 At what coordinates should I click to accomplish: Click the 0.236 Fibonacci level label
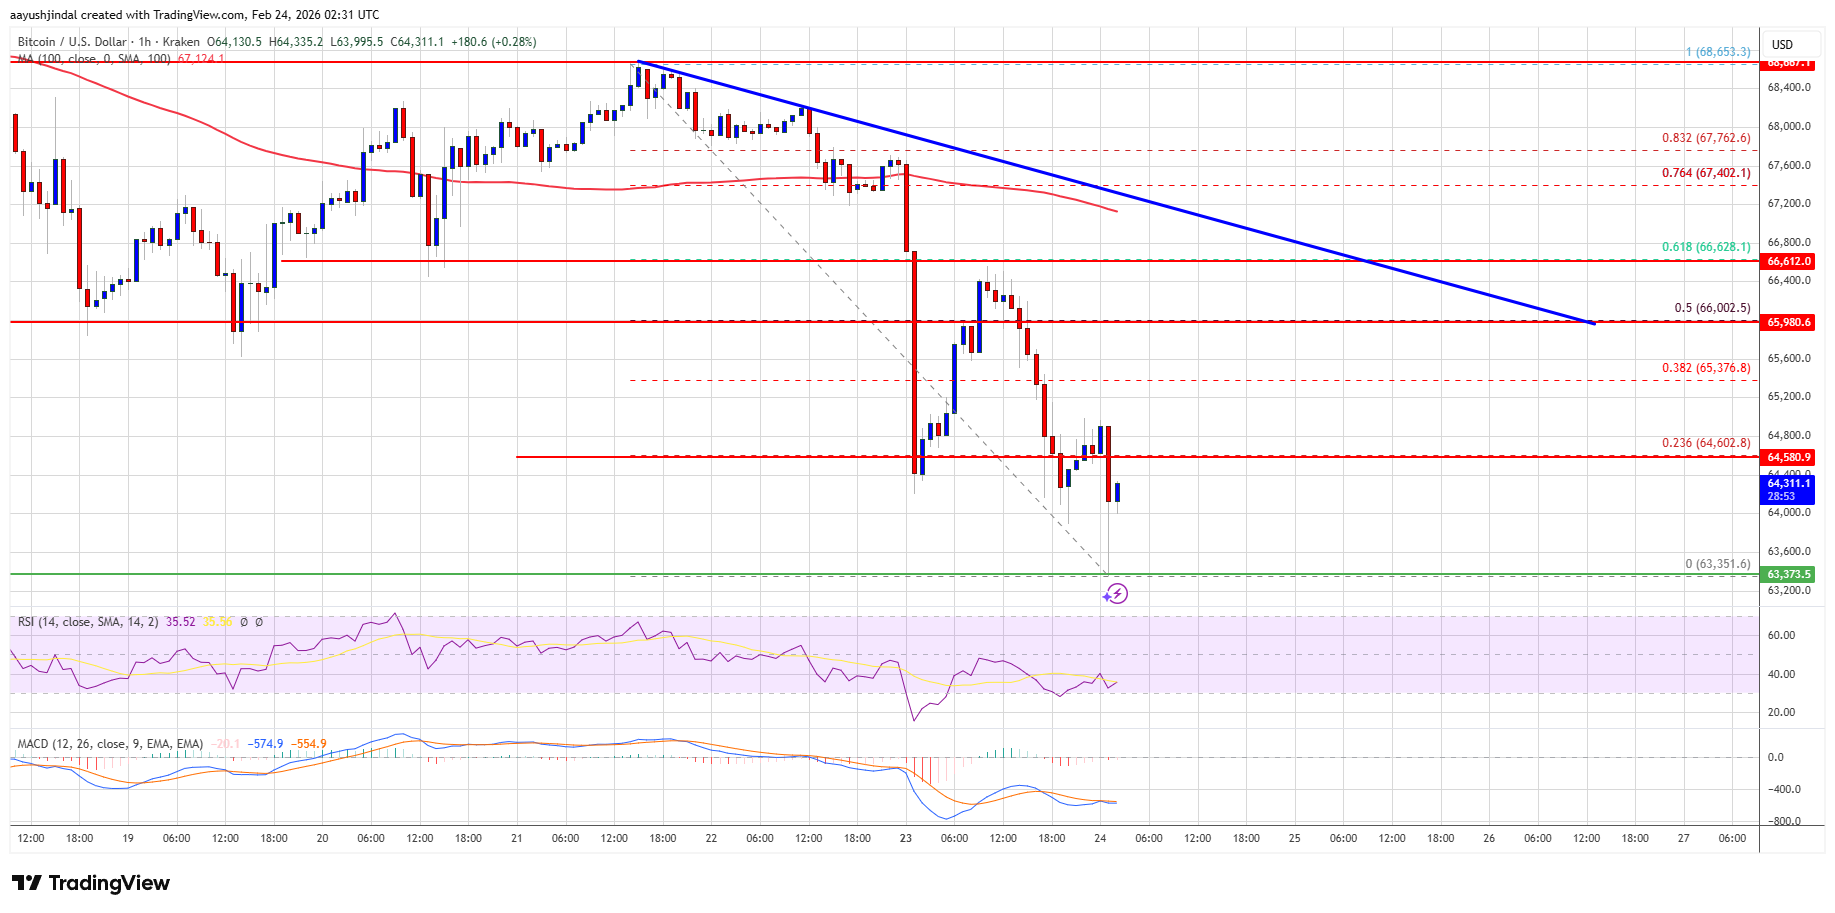[1705, 443]
